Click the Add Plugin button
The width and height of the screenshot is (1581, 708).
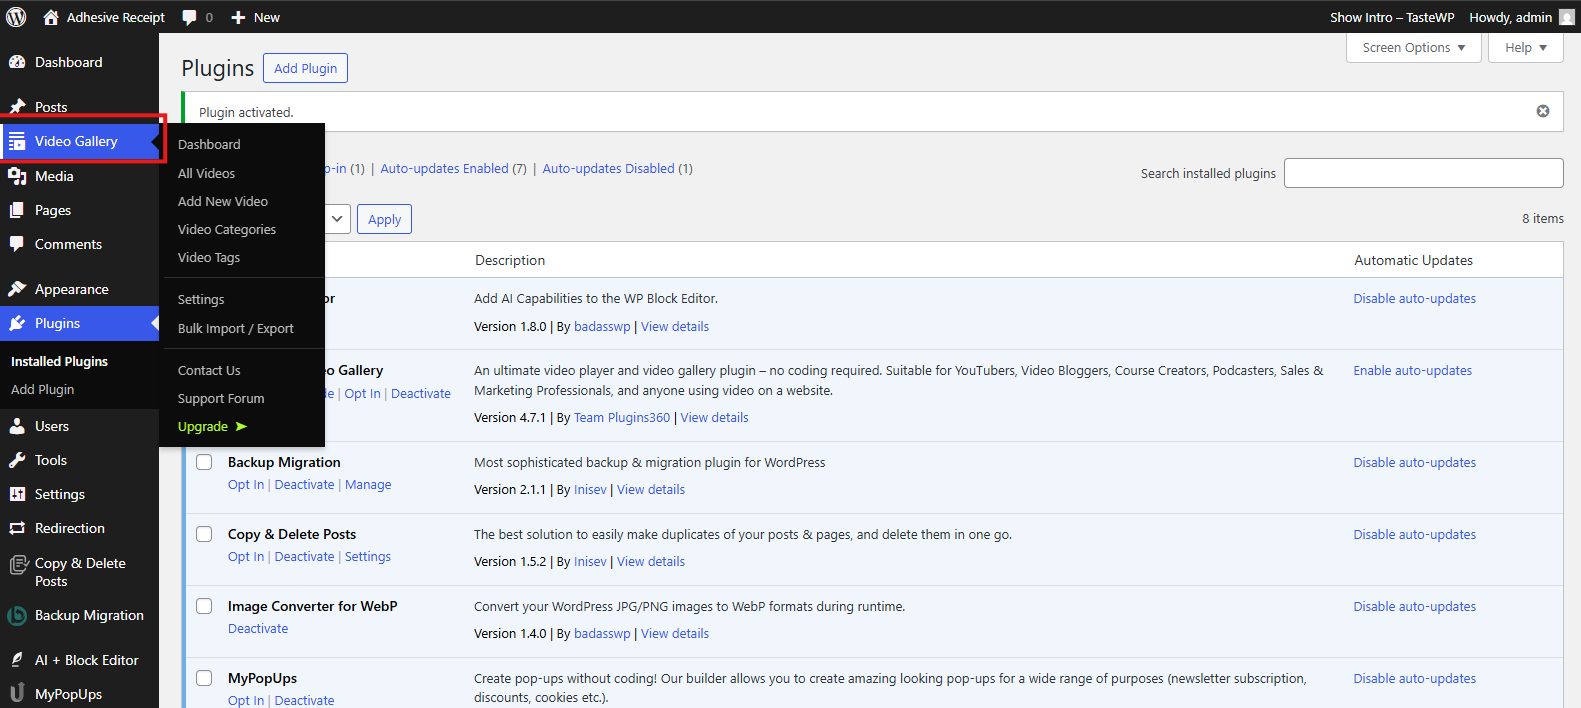point(305,68)
